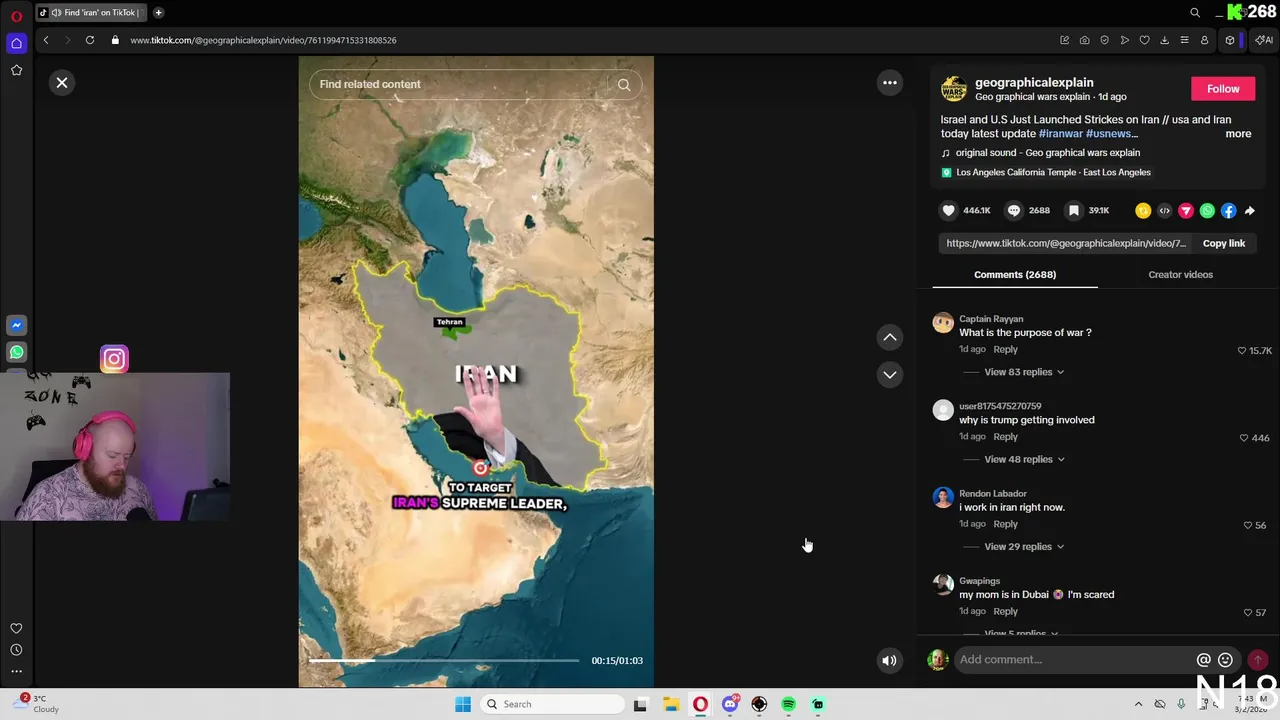Like Rendon Labador's comment
The height and width of the screenshot is (720, 1280).
coord(1248,525)
